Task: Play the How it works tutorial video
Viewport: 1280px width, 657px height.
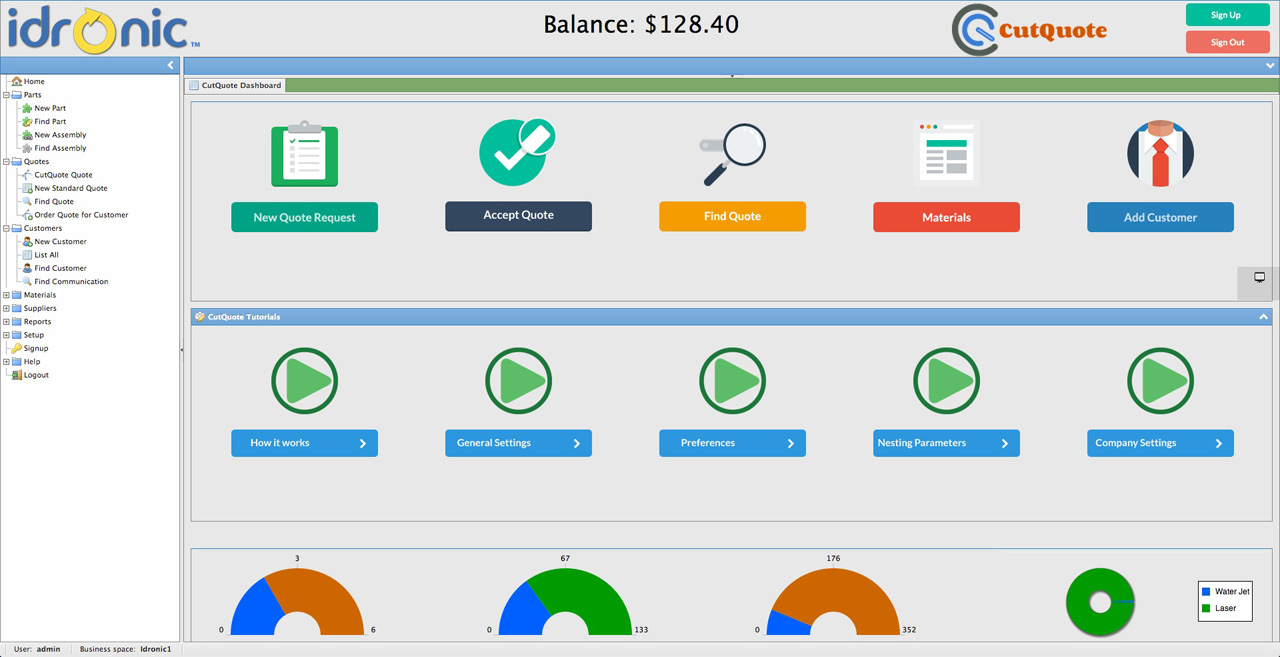Action: point(304,381)
